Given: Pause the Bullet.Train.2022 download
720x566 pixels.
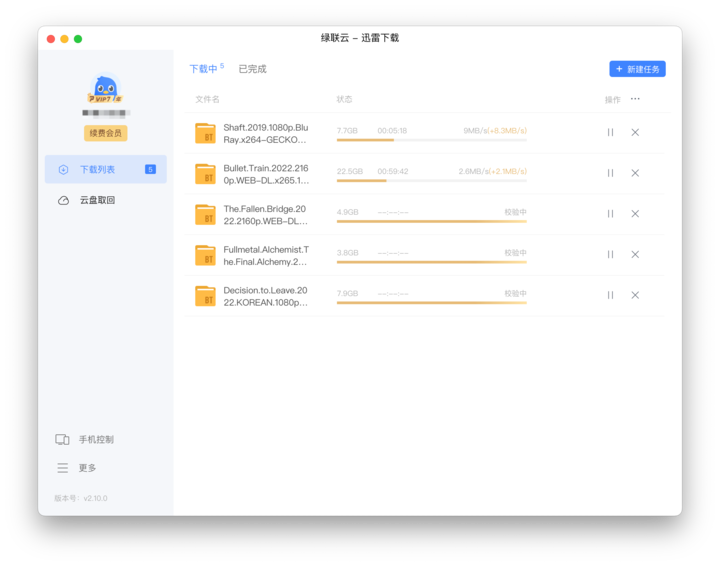Looking at the screenshot, I should (610, 173).
